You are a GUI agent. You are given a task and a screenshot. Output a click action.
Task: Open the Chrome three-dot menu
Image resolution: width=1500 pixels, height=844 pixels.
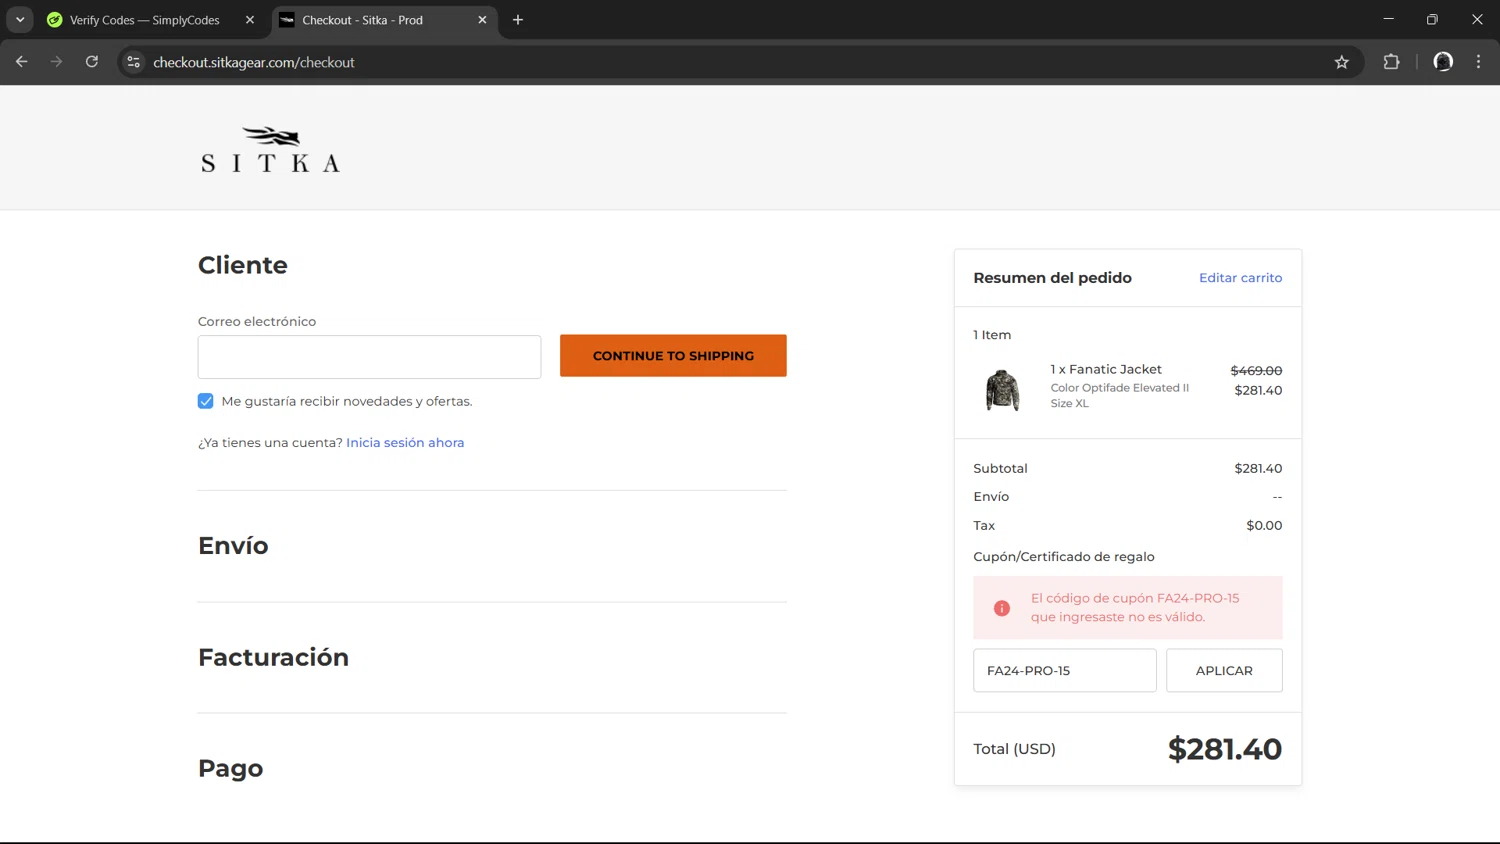pyautogui.click(x=1478, y=62)
